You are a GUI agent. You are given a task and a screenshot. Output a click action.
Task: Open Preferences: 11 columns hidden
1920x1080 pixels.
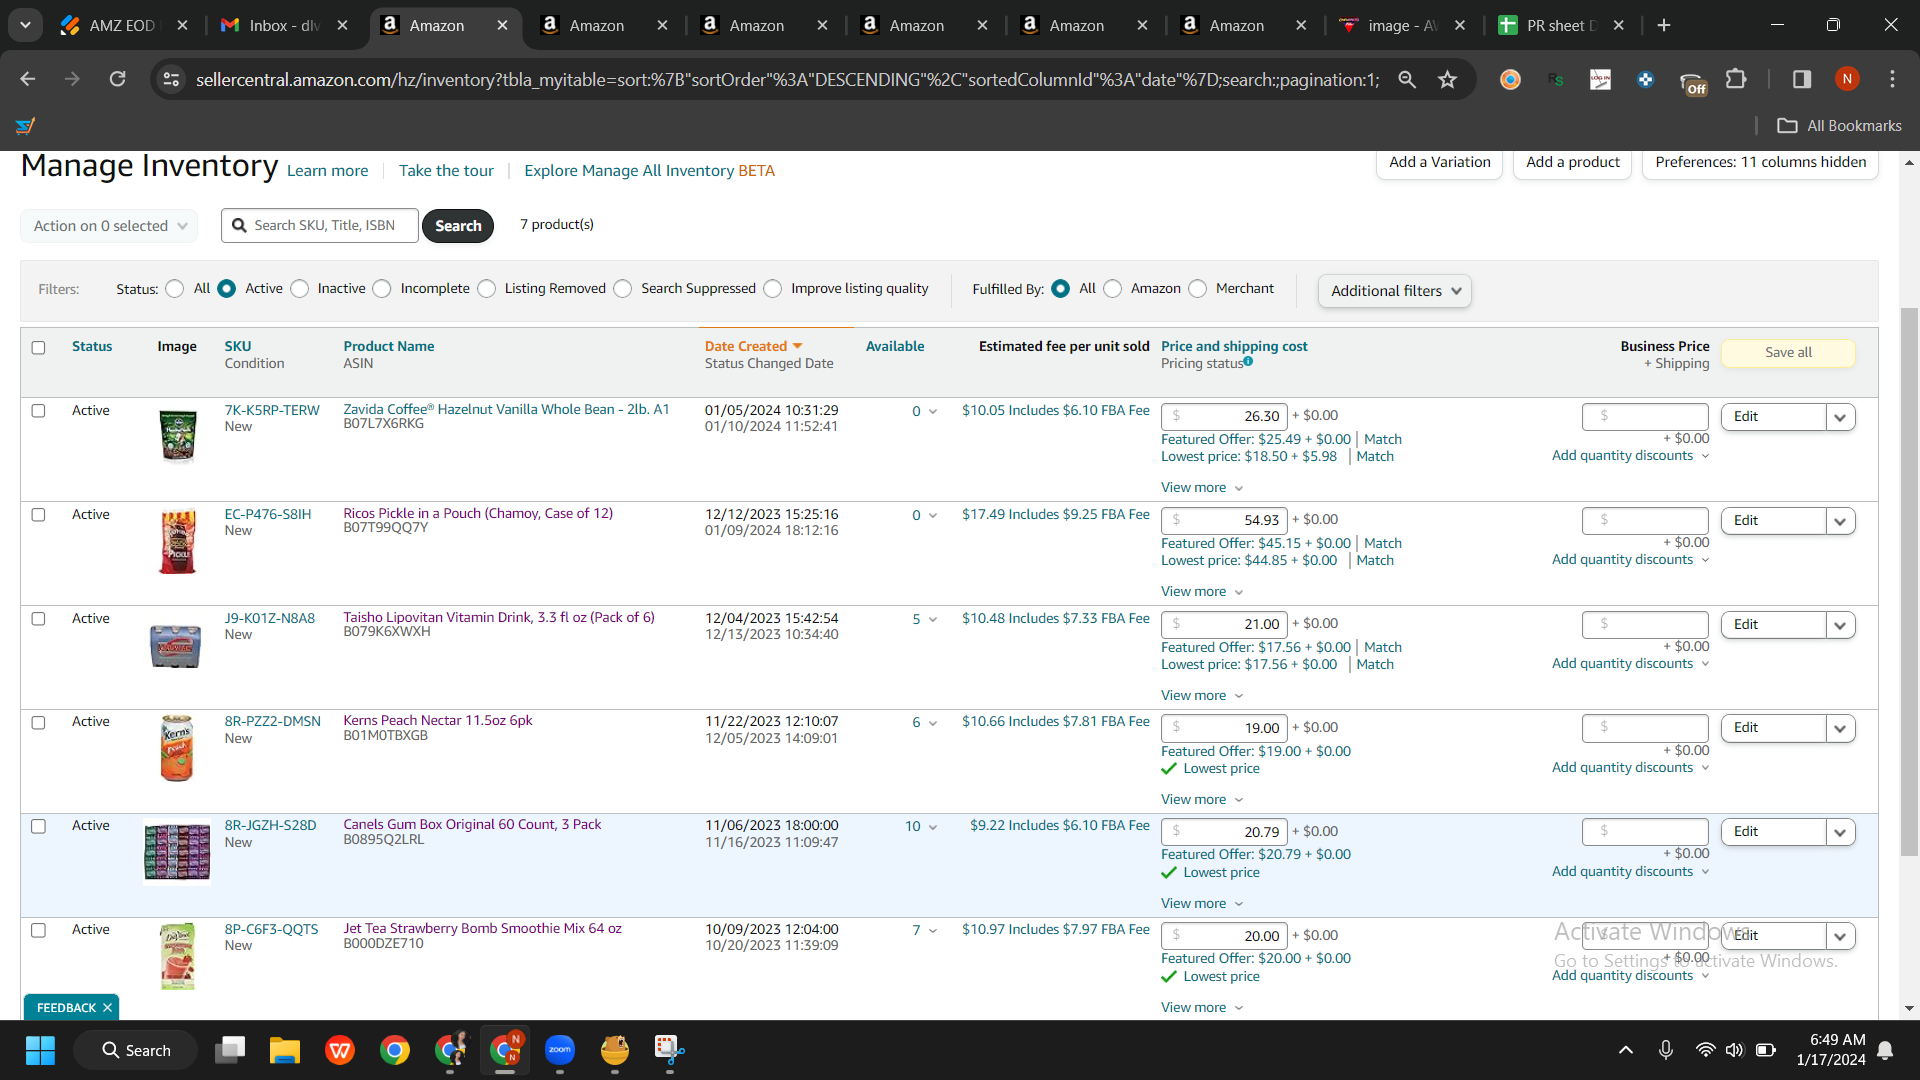tap(1760, 163)
